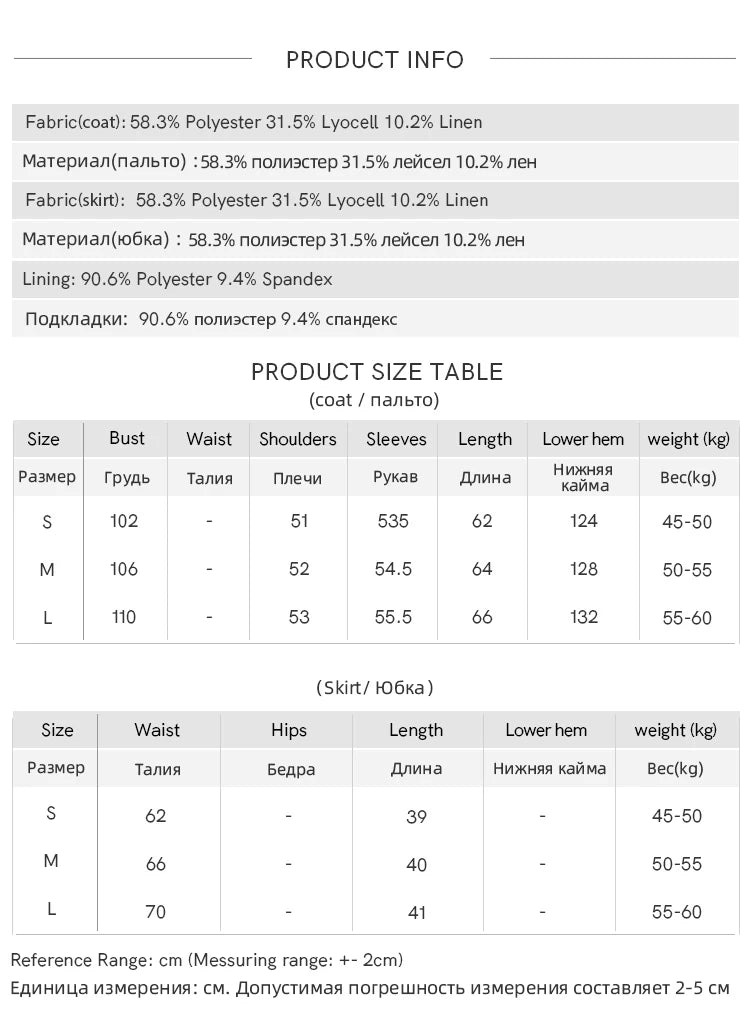Image resolution: width=750 pixels, height=1020 pixels.
Task: Select skirt weight range 55-60
Action: tap(676, 912)
